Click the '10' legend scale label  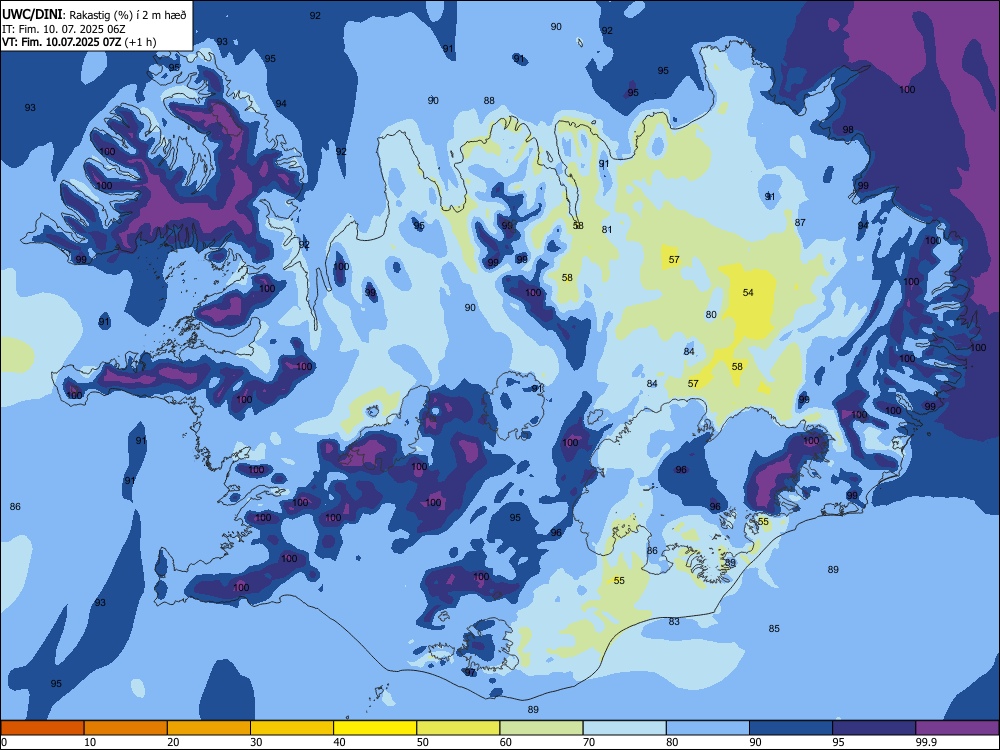[x=90, y=742]
